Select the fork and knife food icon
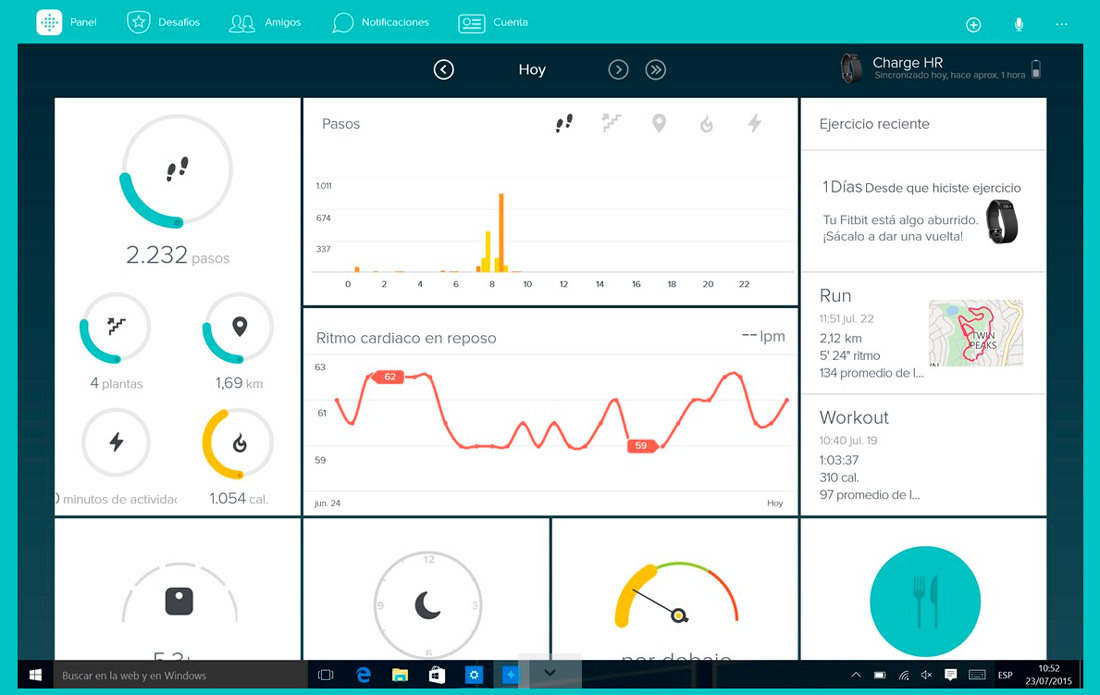1100x695 pixels. point(924,601)
